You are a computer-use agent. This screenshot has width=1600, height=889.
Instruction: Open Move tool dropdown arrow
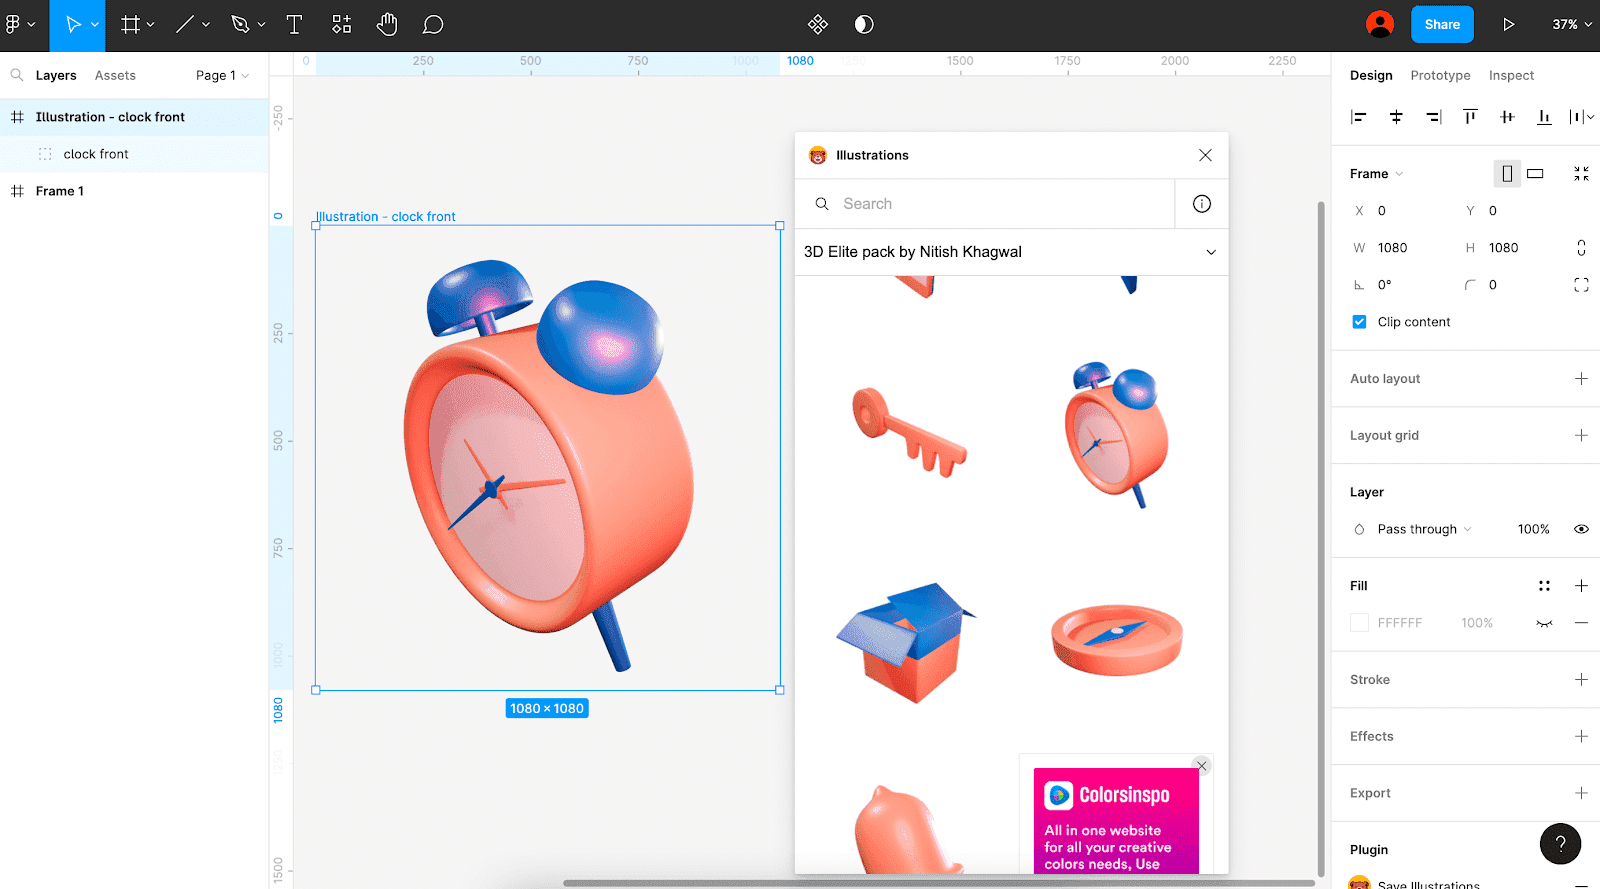[95, 24]
